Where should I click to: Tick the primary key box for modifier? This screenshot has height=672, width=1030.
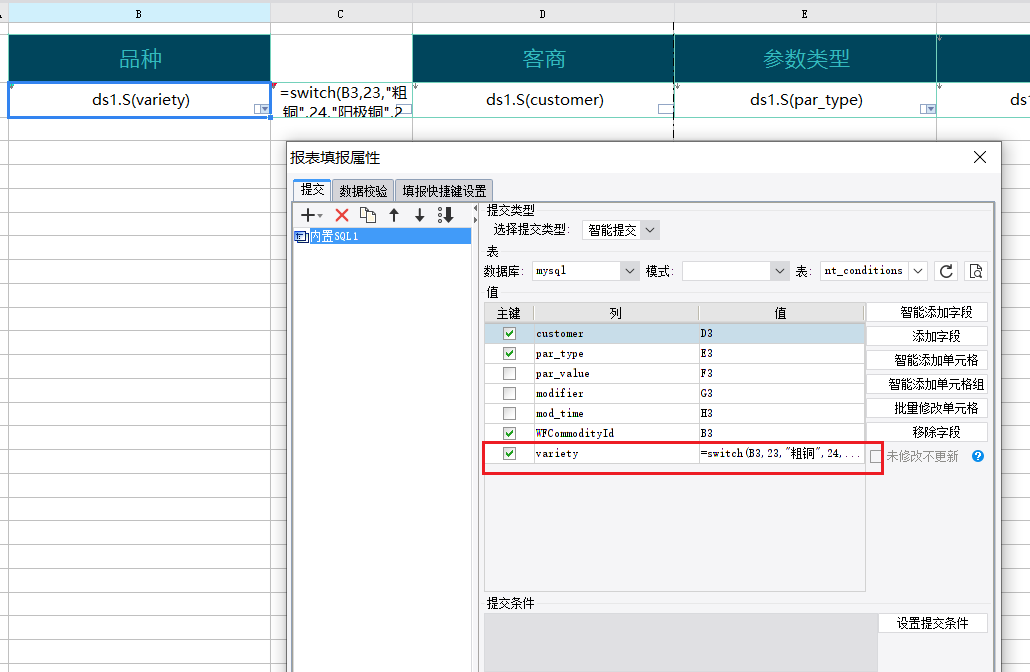[510, 394]
